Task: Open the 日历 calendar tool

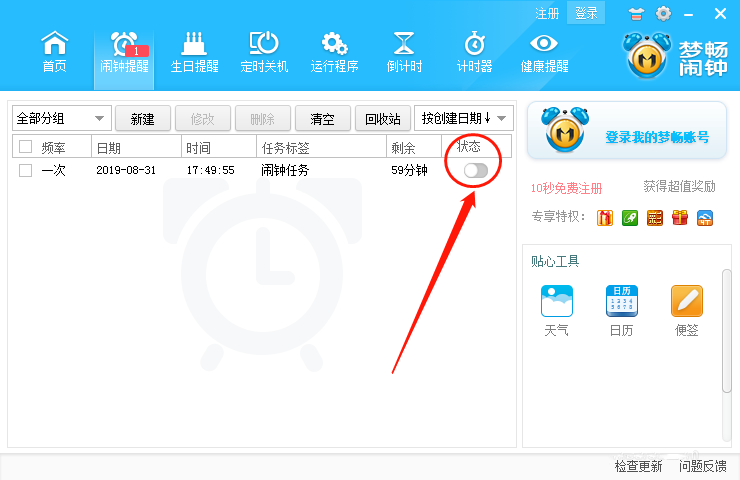Action: [x=622, y=310]
